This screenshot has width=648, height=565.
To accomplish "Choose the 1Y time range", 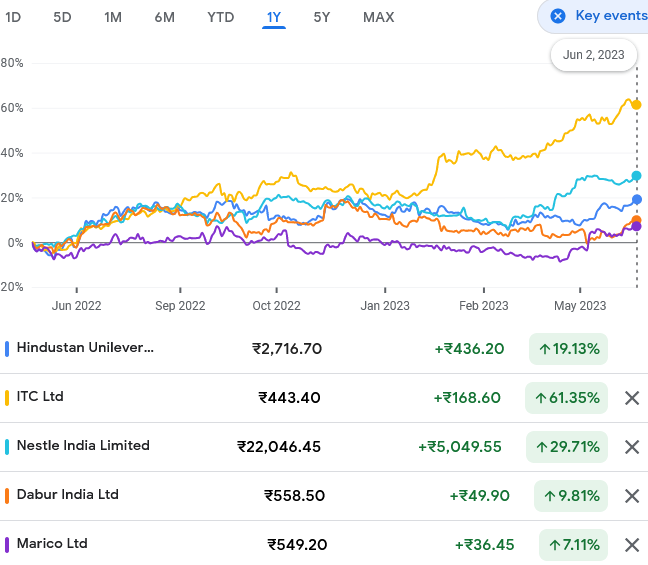I will (274, 17).
